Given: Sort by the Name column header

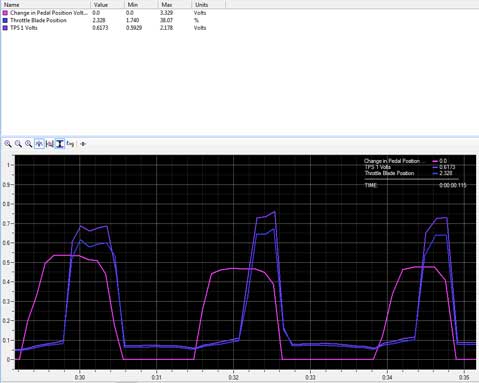Looking at the screenshot, I should [x=46, y=5].
